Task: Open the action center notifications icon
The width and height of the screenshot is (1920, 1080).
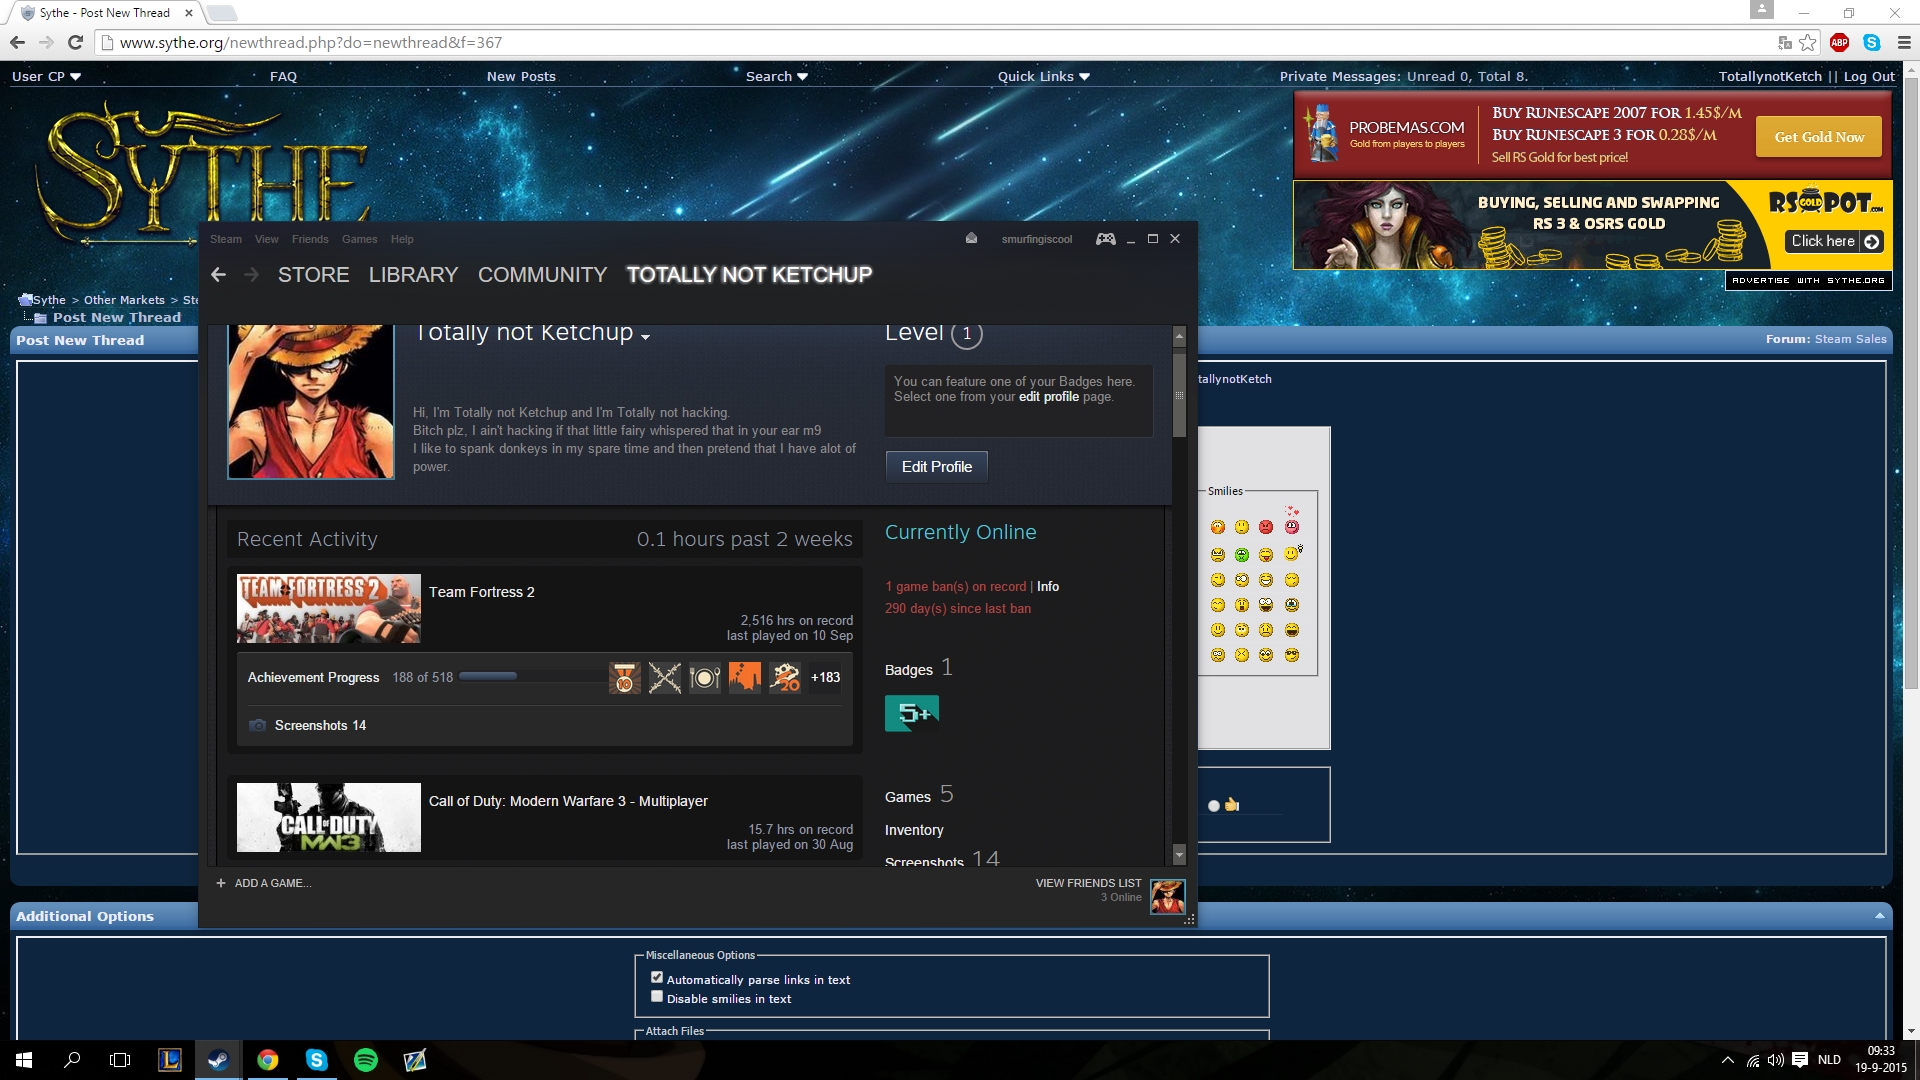Action: (x=1800, y=1060)
